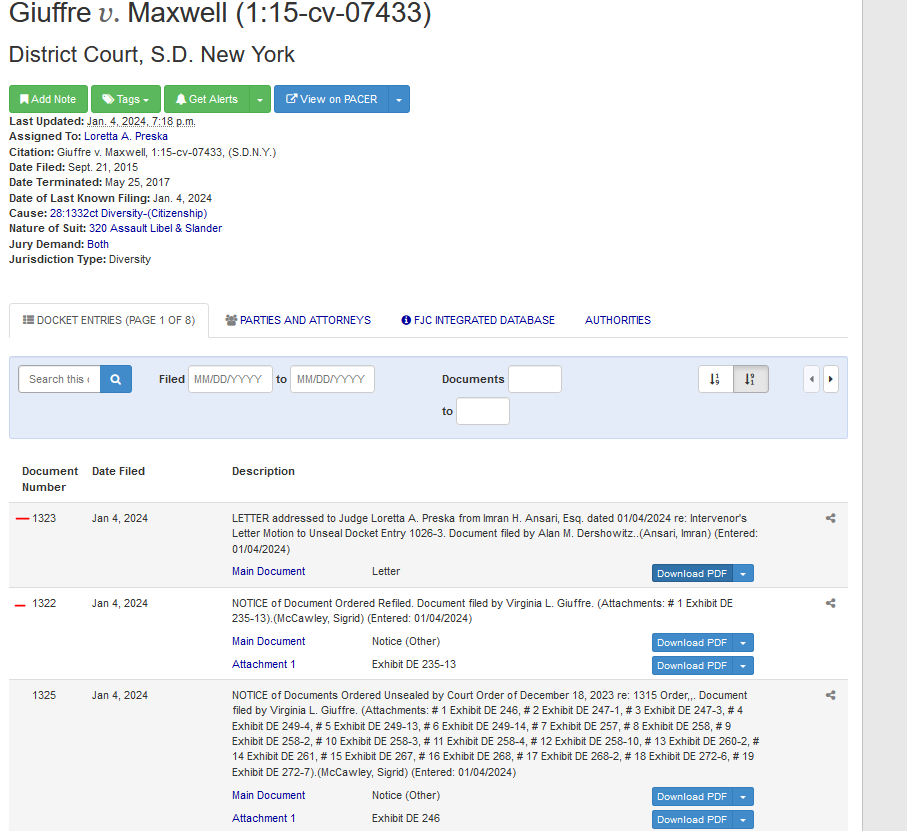Open the 320 Assault Libel & Slander link
The image size is (907, 831).
(156, 228)
